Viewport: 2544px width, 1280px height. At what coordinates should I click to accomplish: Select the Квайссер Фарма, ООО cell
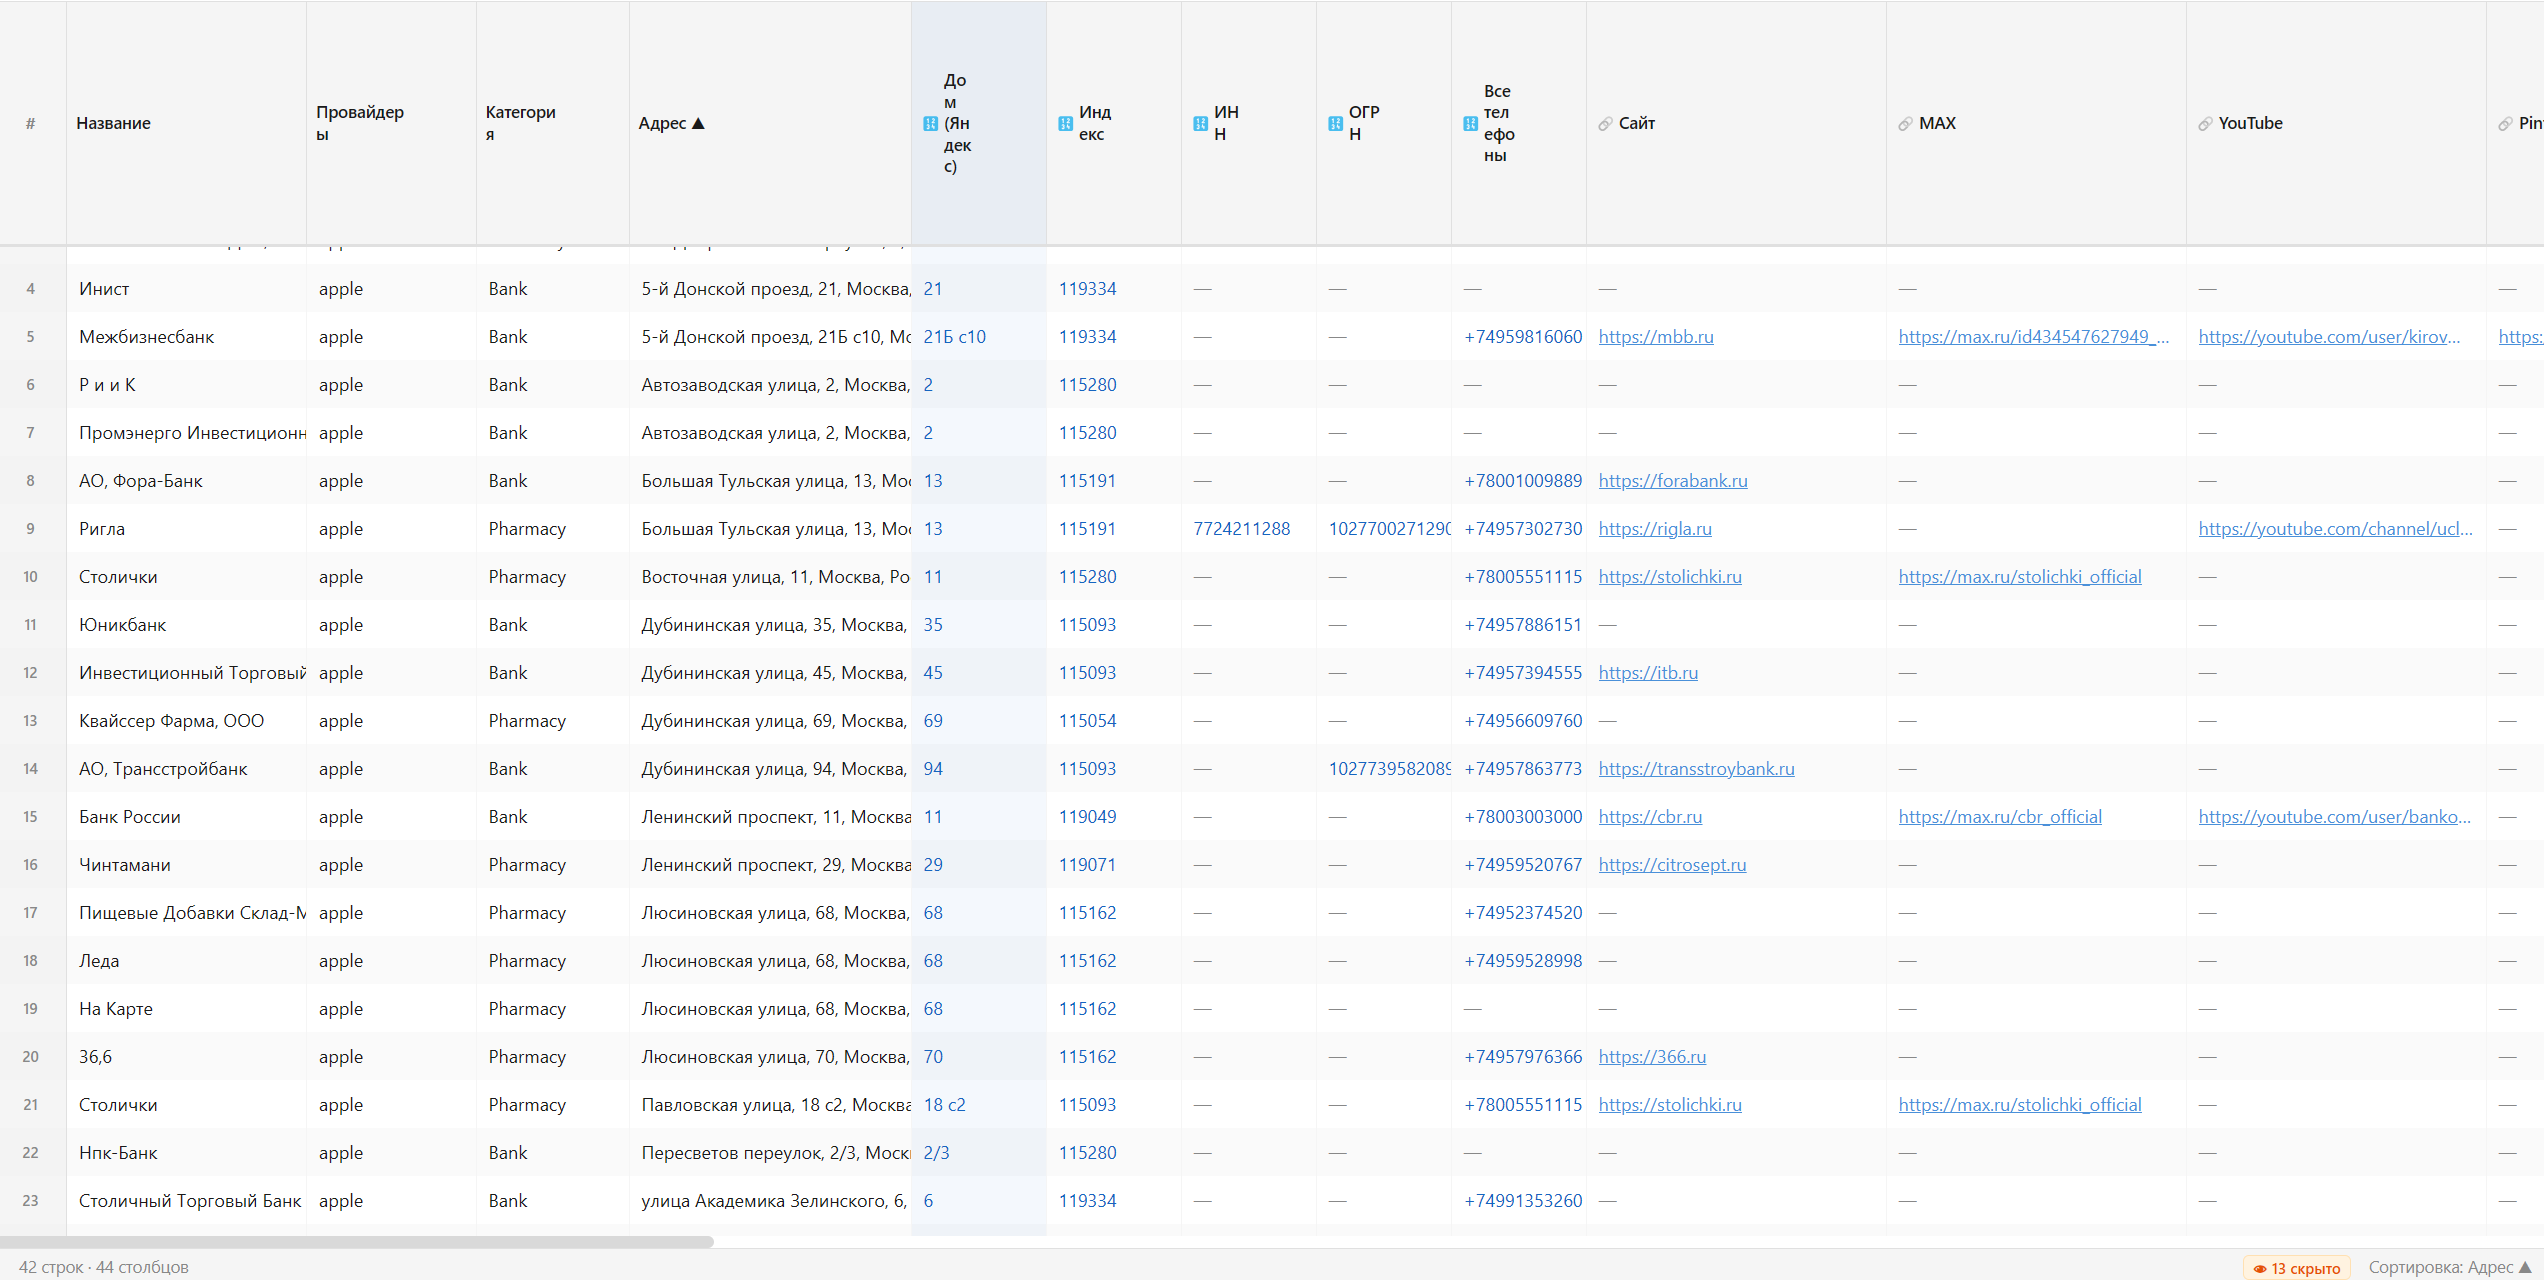point(186,721)
